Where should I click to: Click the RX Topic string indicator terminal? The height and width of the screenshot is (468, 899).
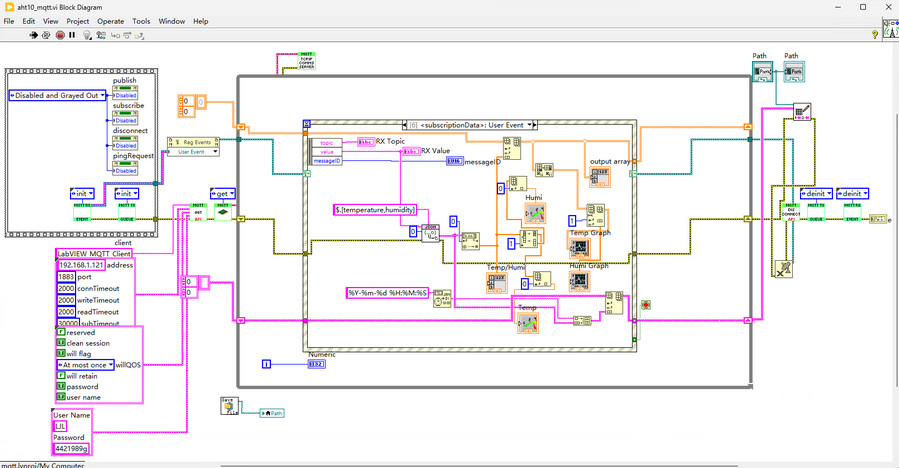366,142
